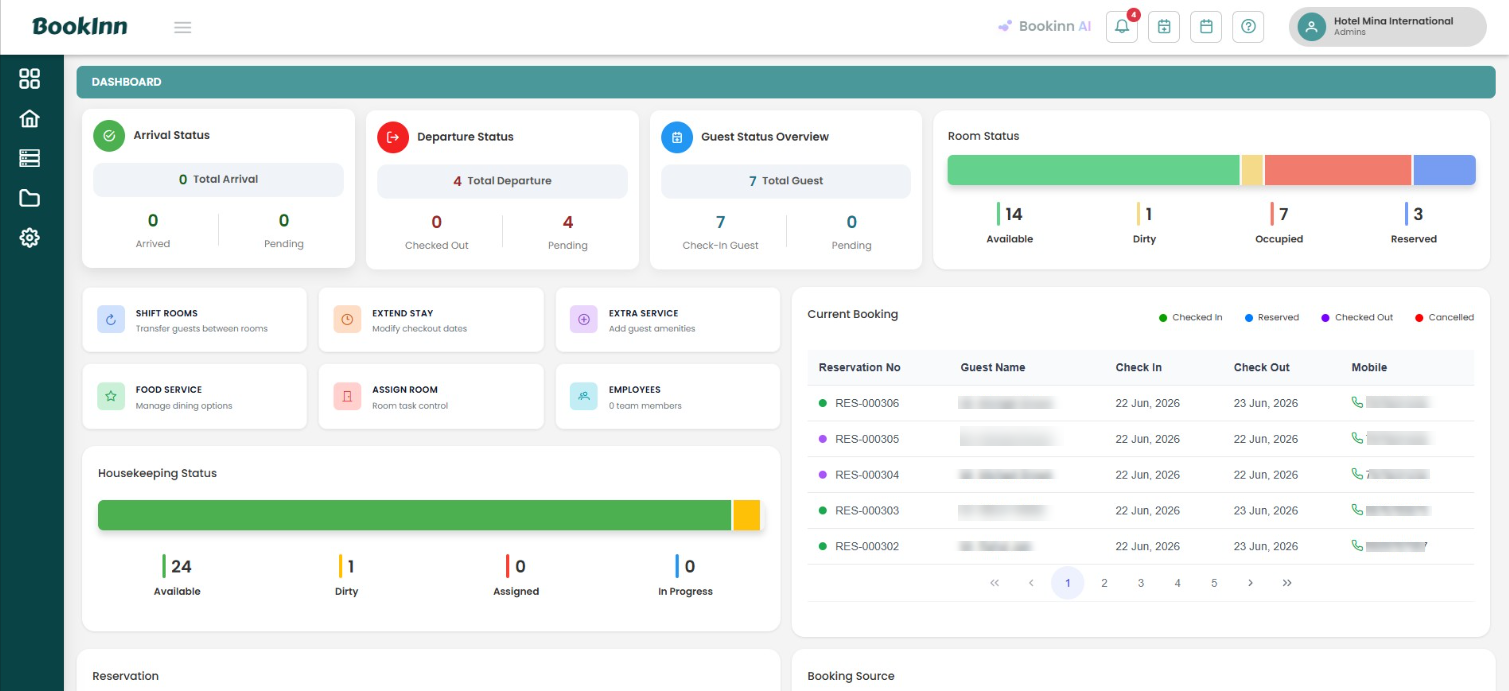Click the Check Out column header
This screenshot has height=691, width=1509.
coord(1261,367)
